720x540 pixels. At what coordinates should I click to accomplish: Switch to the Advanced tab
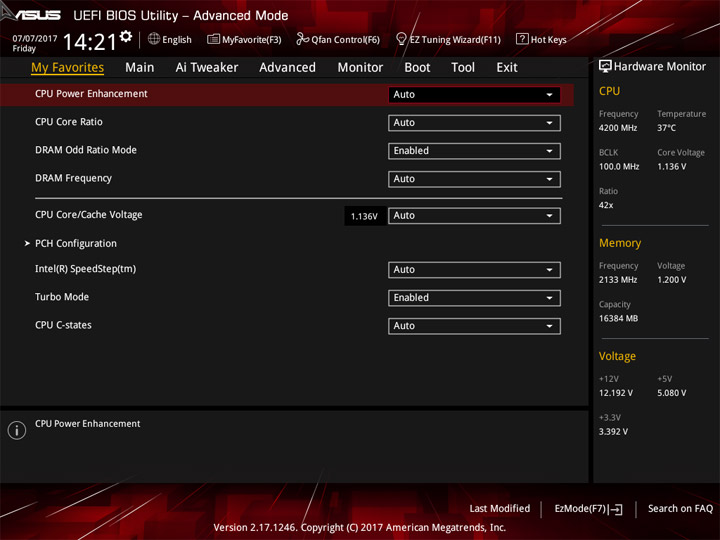pos(287,68)
